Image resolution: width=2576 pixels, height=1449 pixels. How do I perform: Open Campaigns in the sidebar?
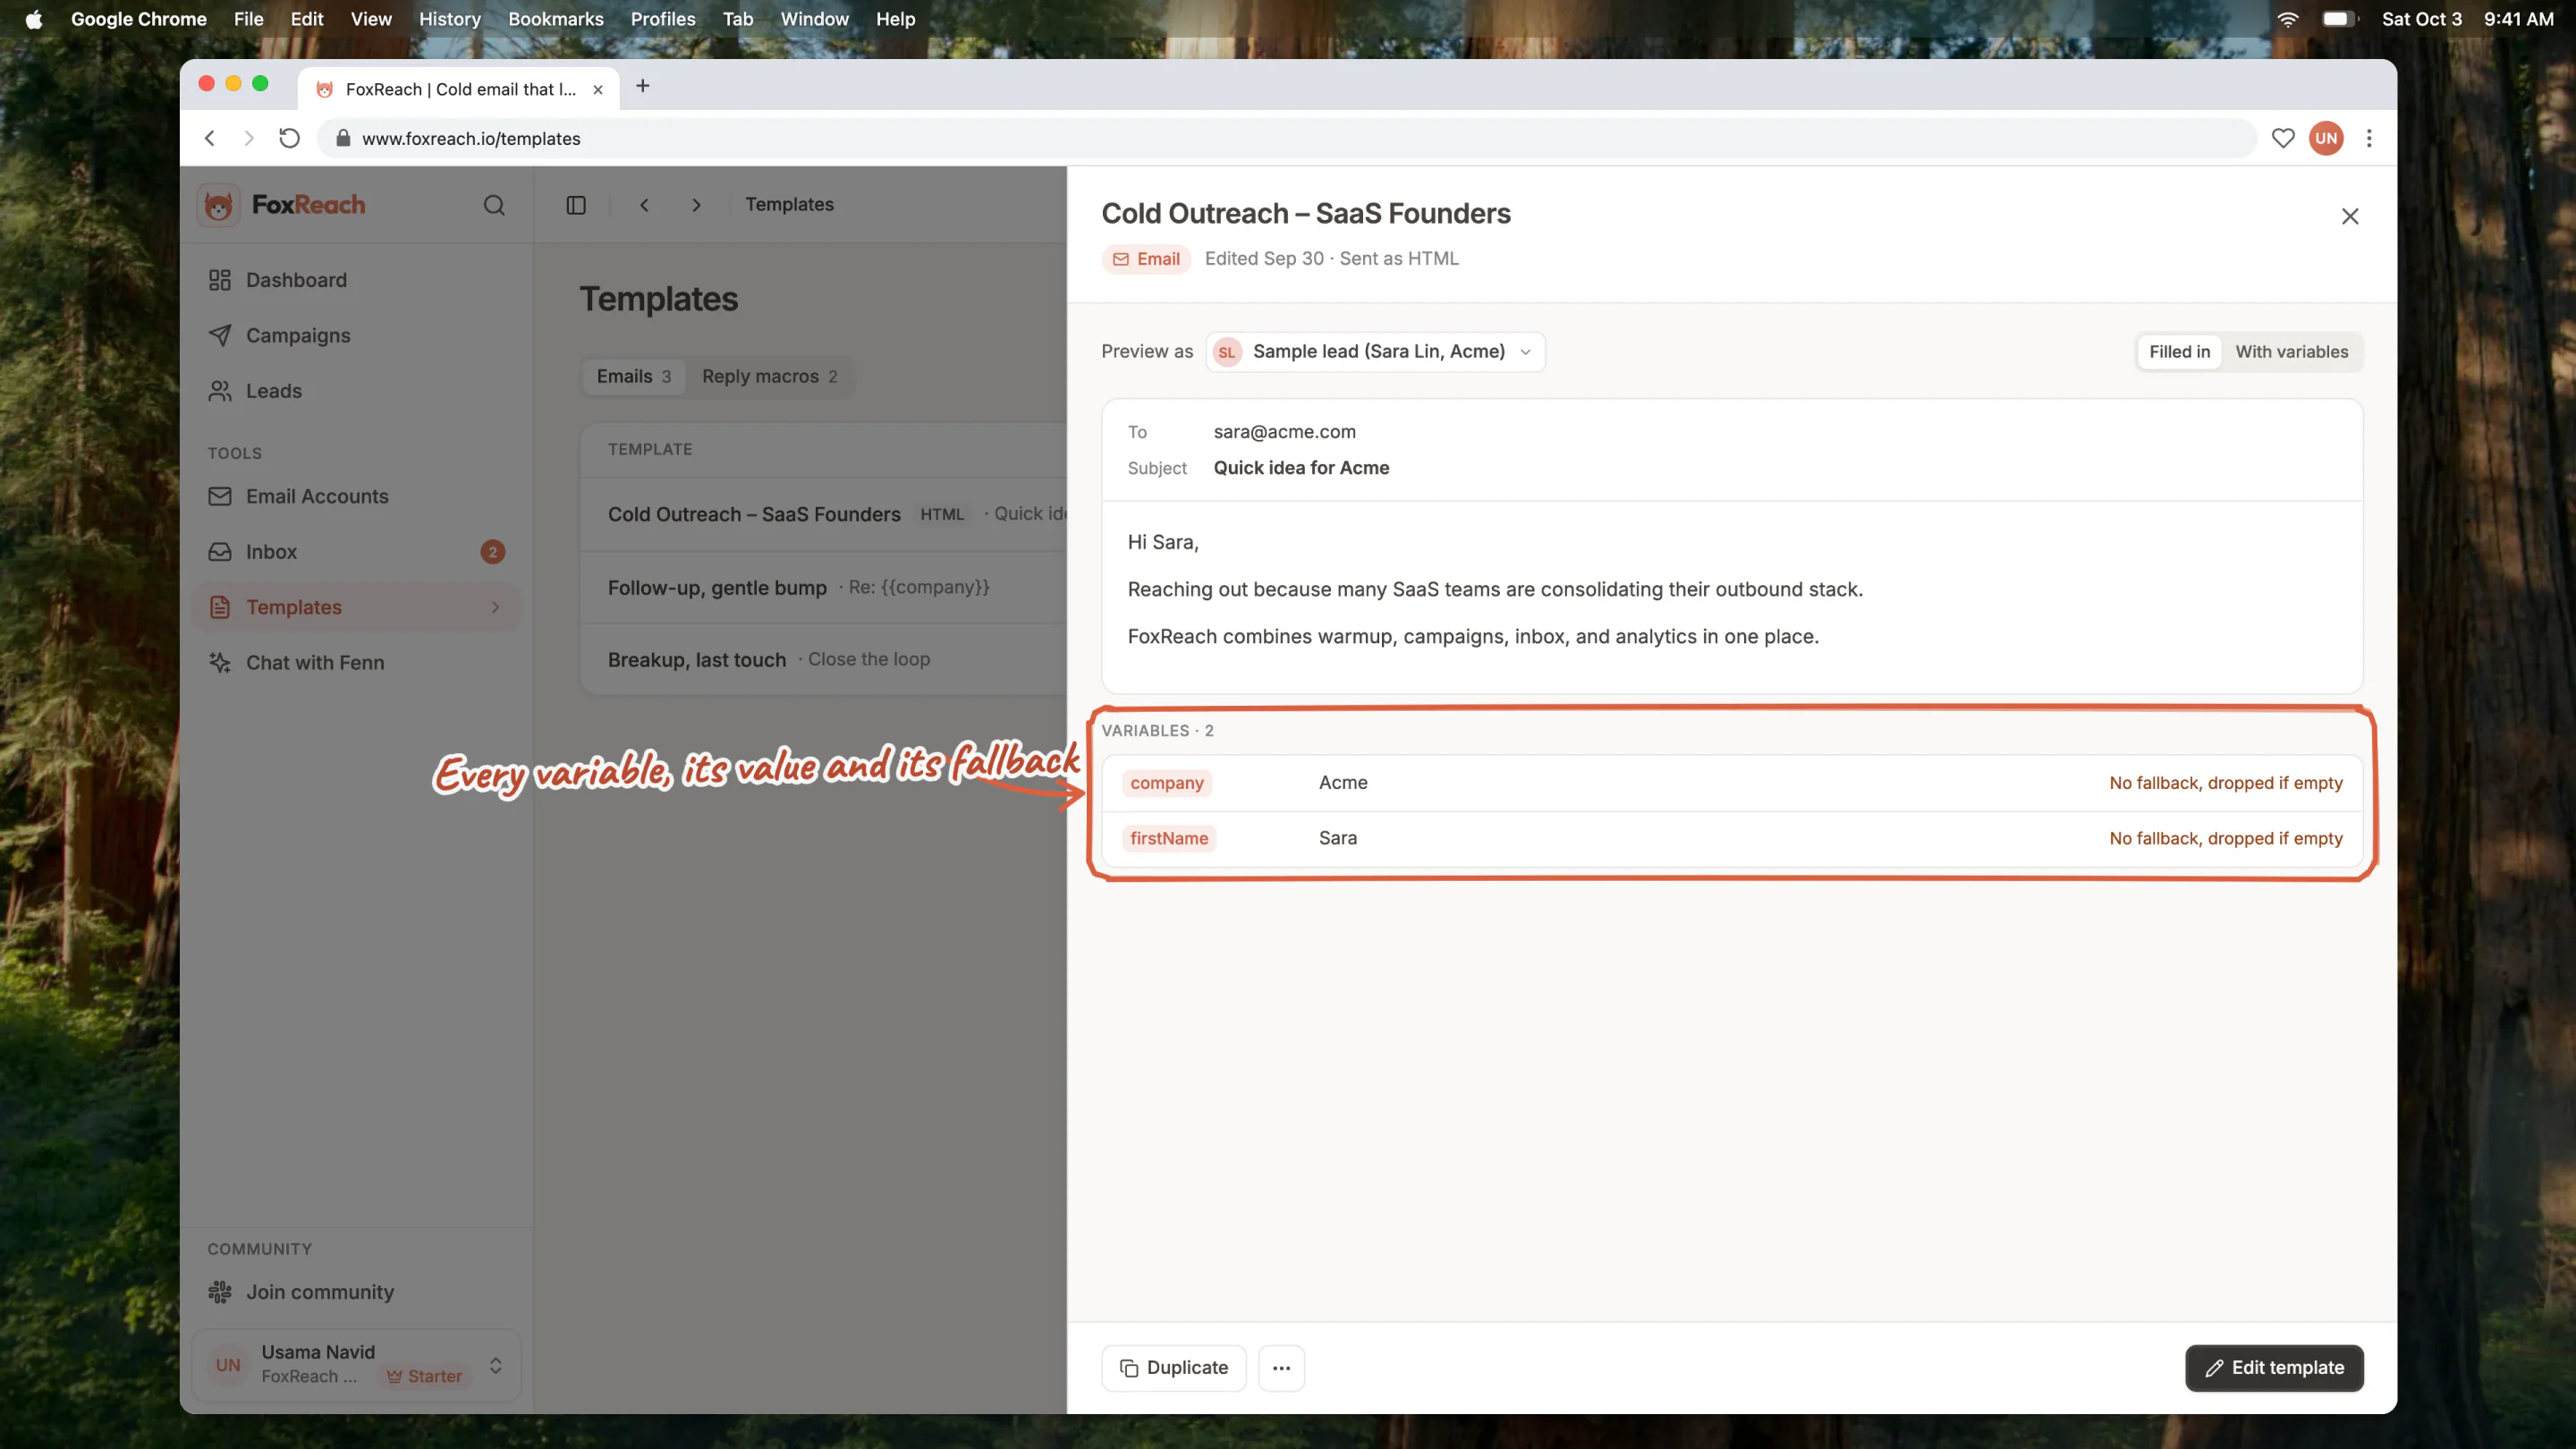pyautogui.click(x=356, y=335)
